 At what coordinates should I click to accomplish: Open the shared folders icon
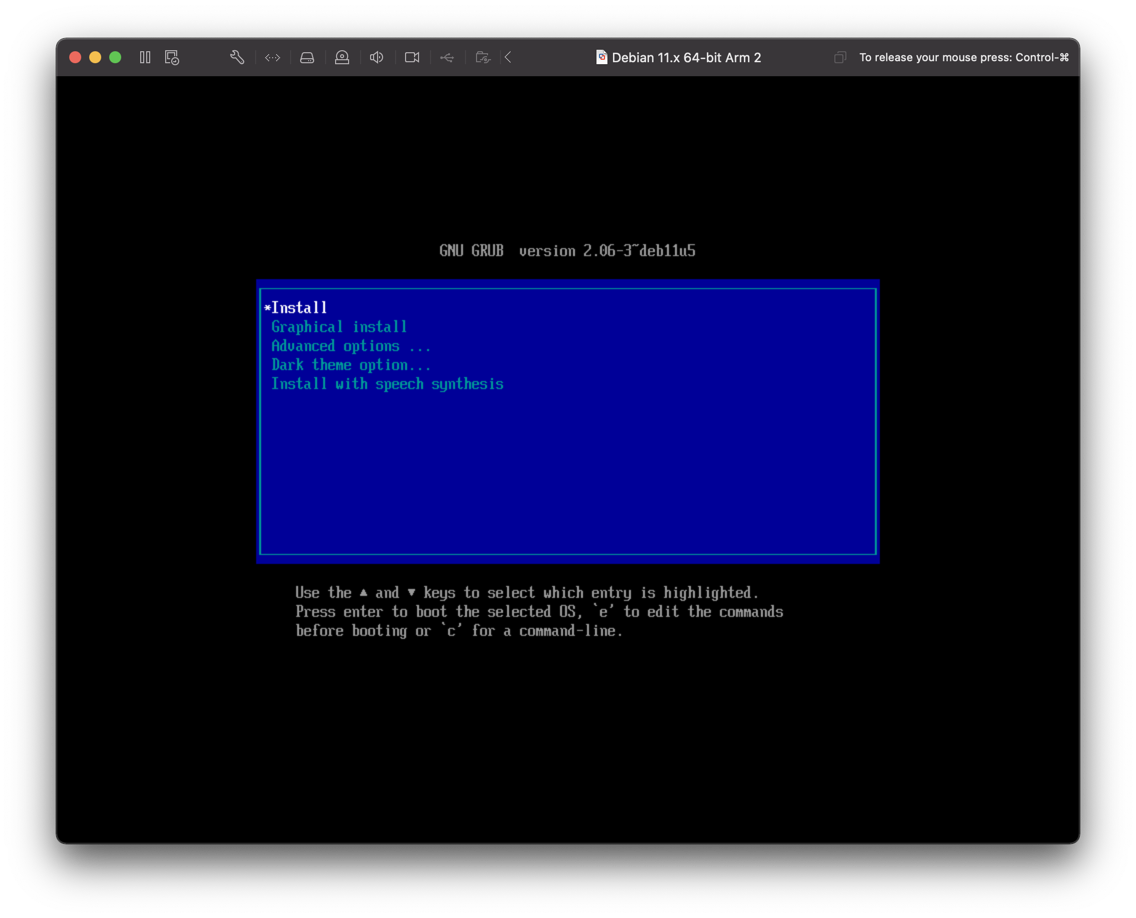point(483,57)
